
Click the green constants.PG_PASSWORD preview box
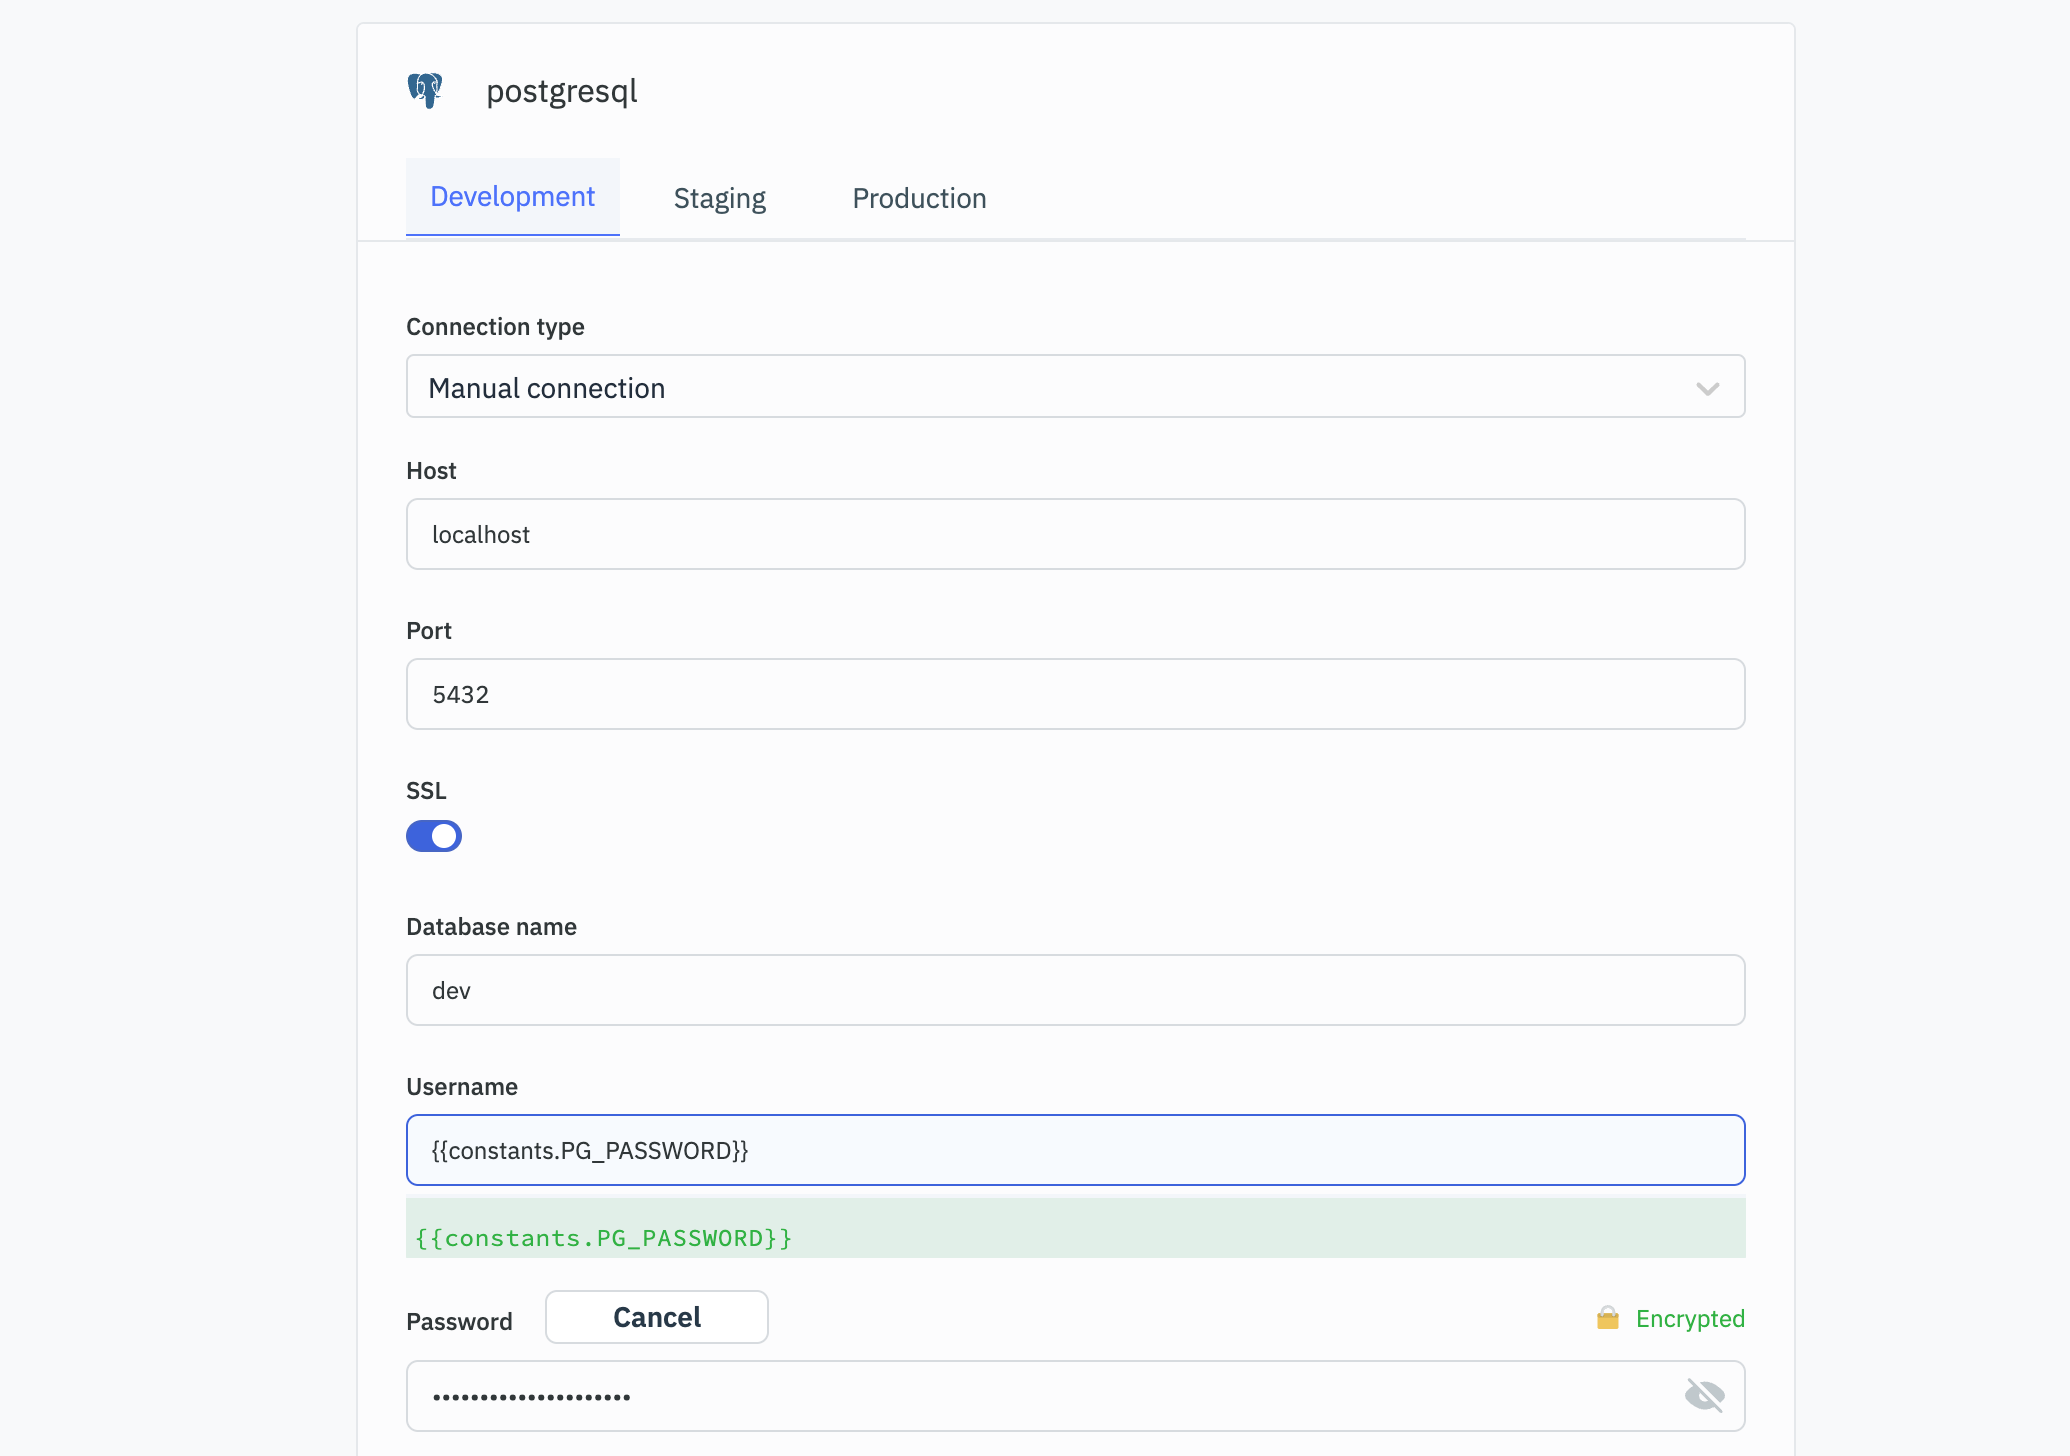point(1075,1230)
